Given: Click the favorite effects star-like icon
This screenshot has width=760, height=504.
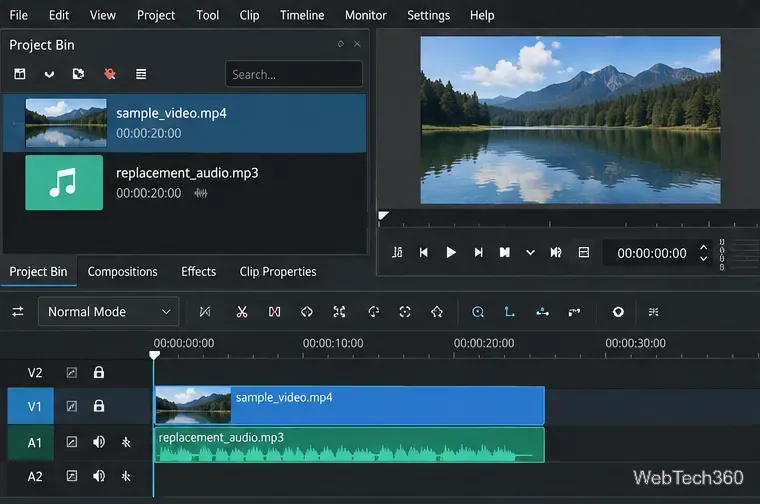Looking at the screenshot, I should (437, 312).
